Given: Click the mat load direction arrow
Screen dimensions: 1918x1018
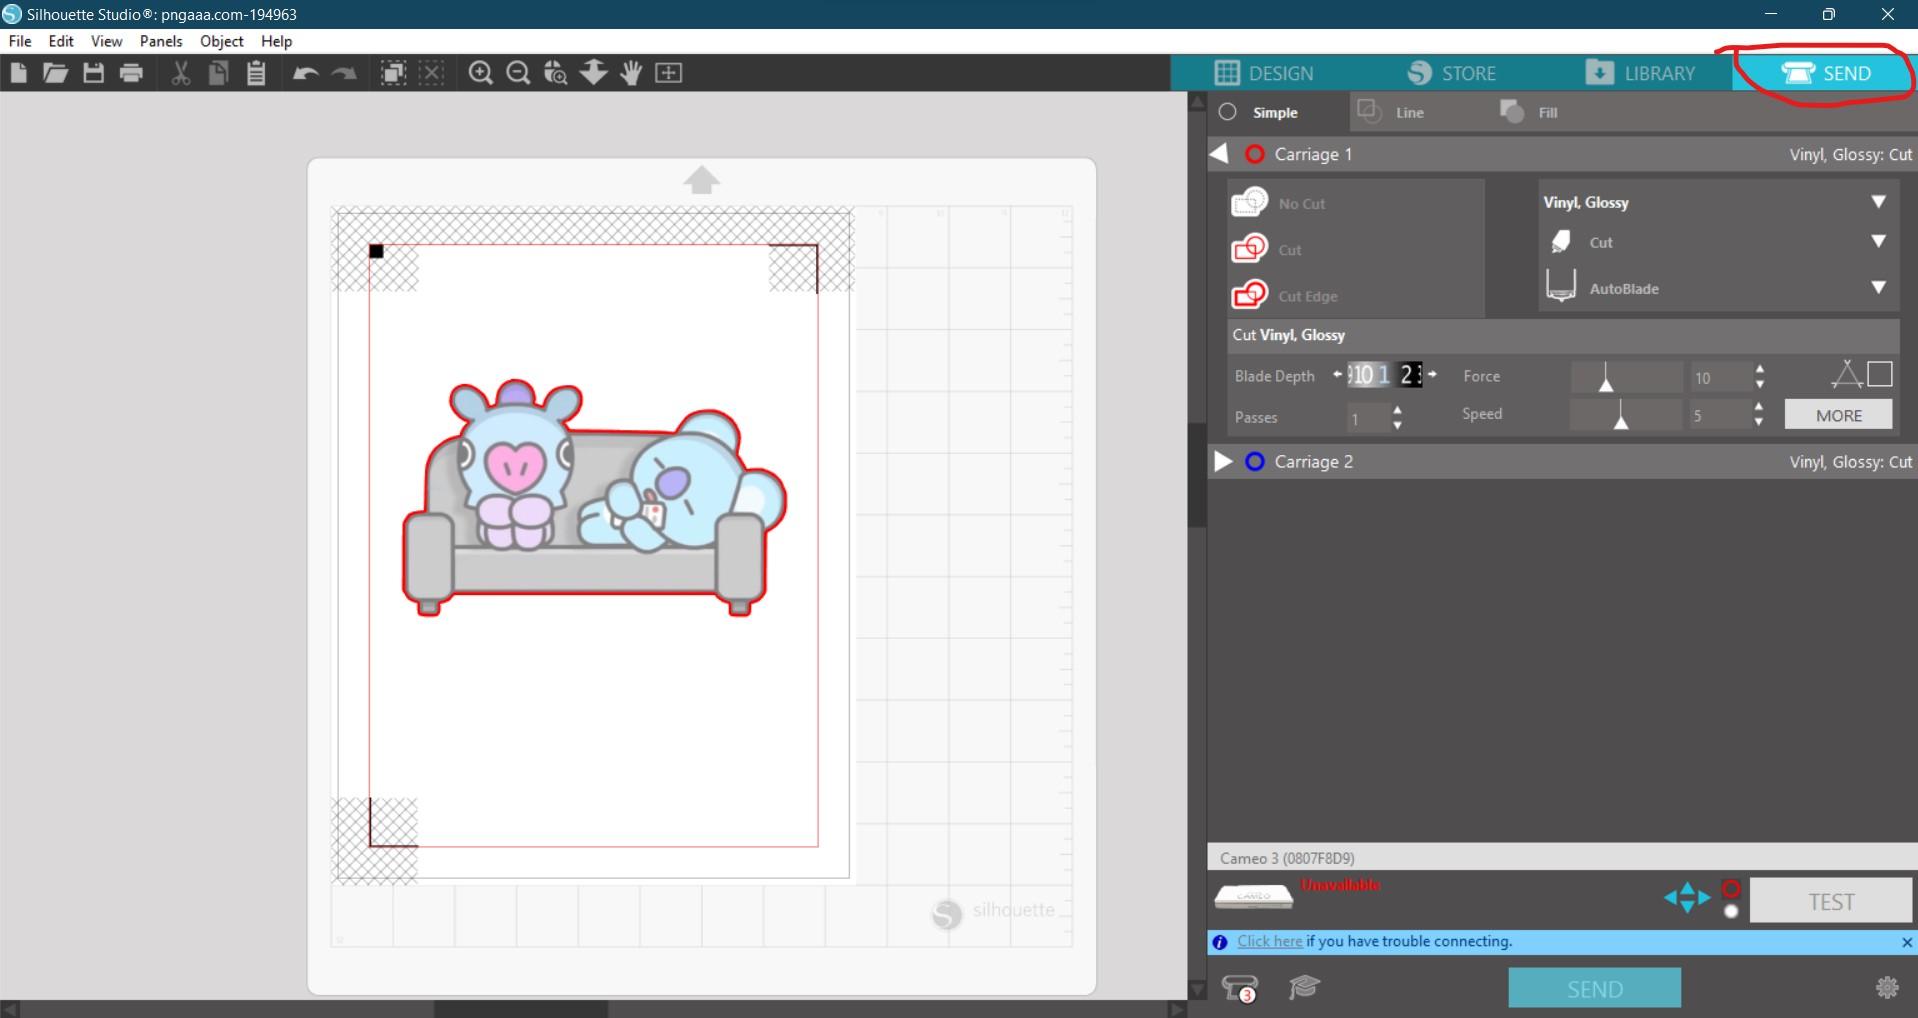Looking at the screenshot, I should pyautogui.click(x=702, y=180).
